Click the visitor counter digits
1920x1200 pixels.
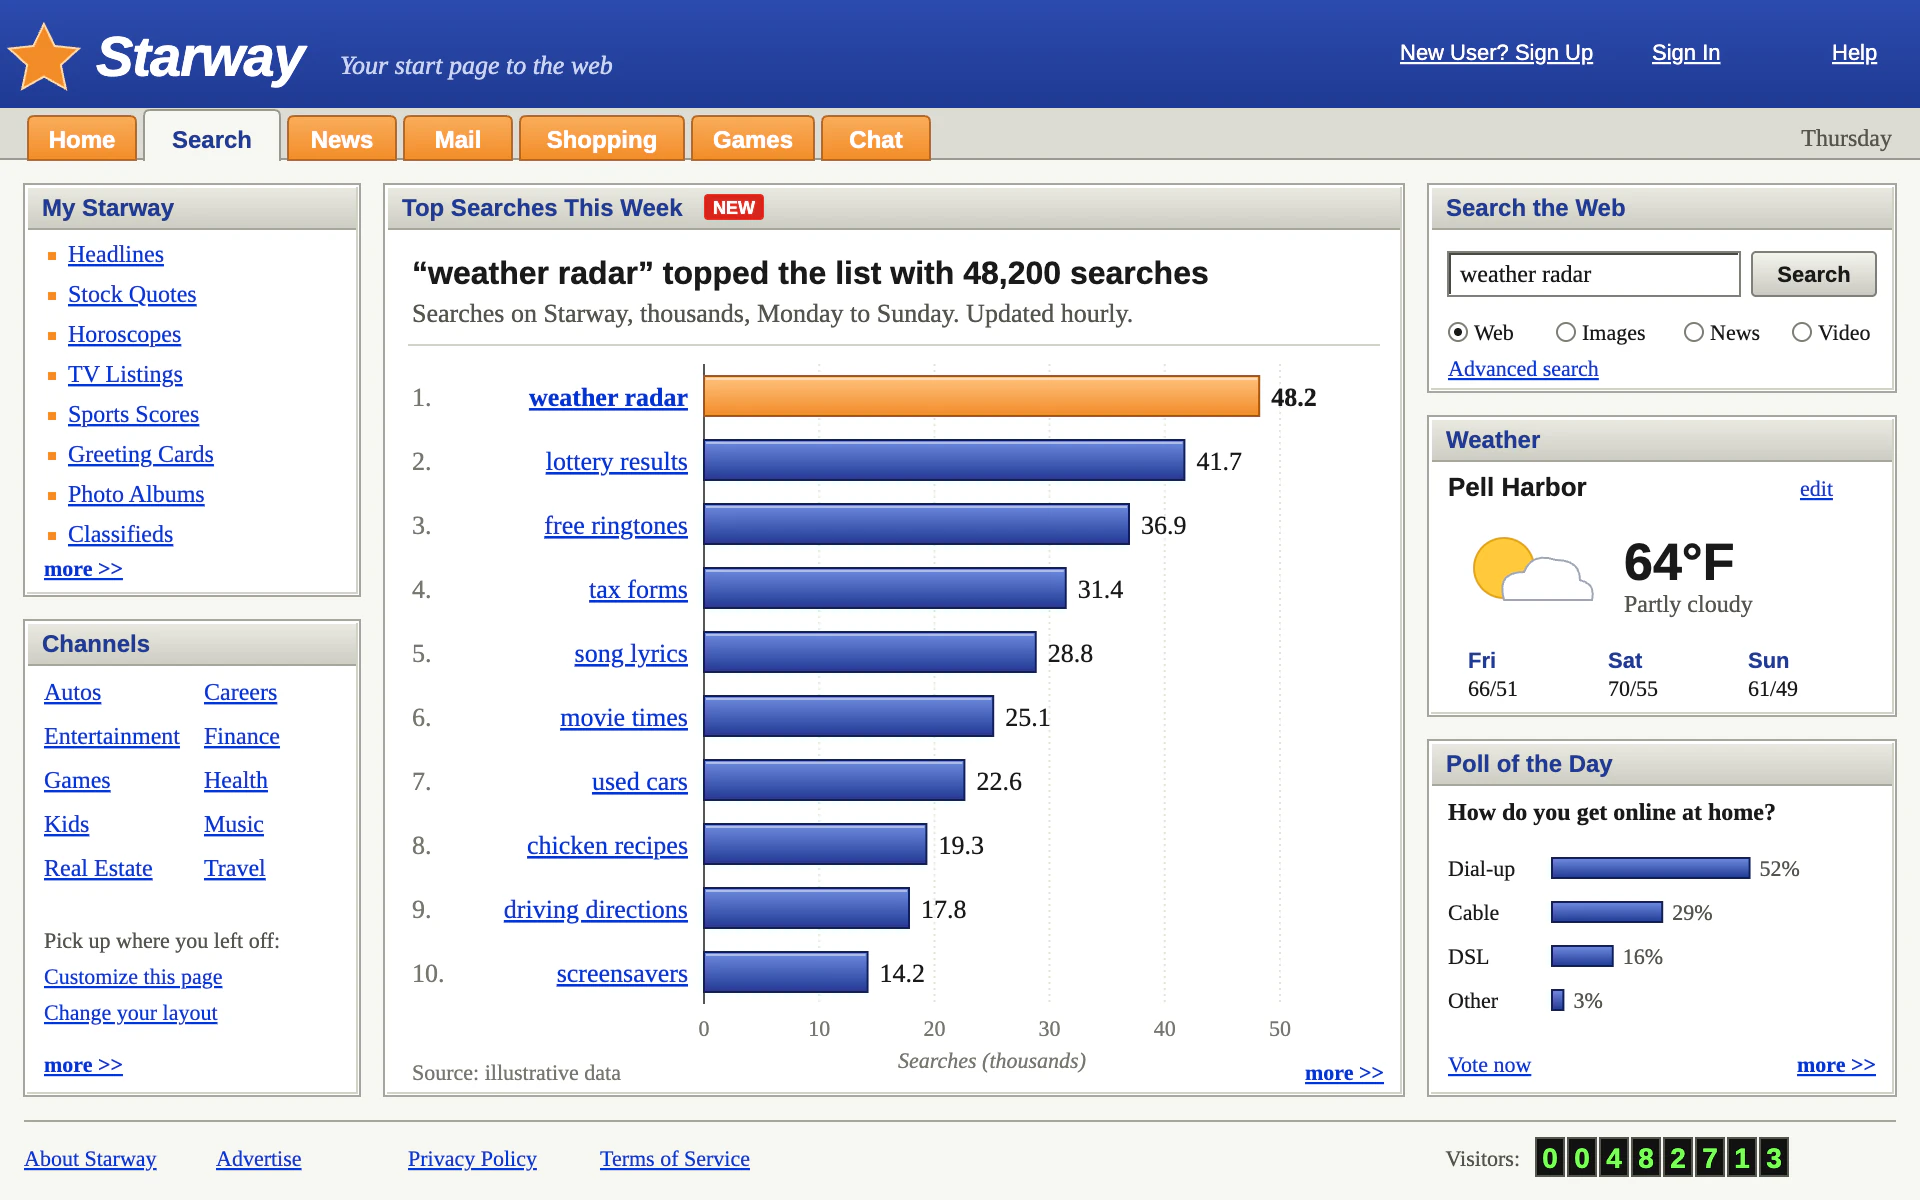1661,1158
